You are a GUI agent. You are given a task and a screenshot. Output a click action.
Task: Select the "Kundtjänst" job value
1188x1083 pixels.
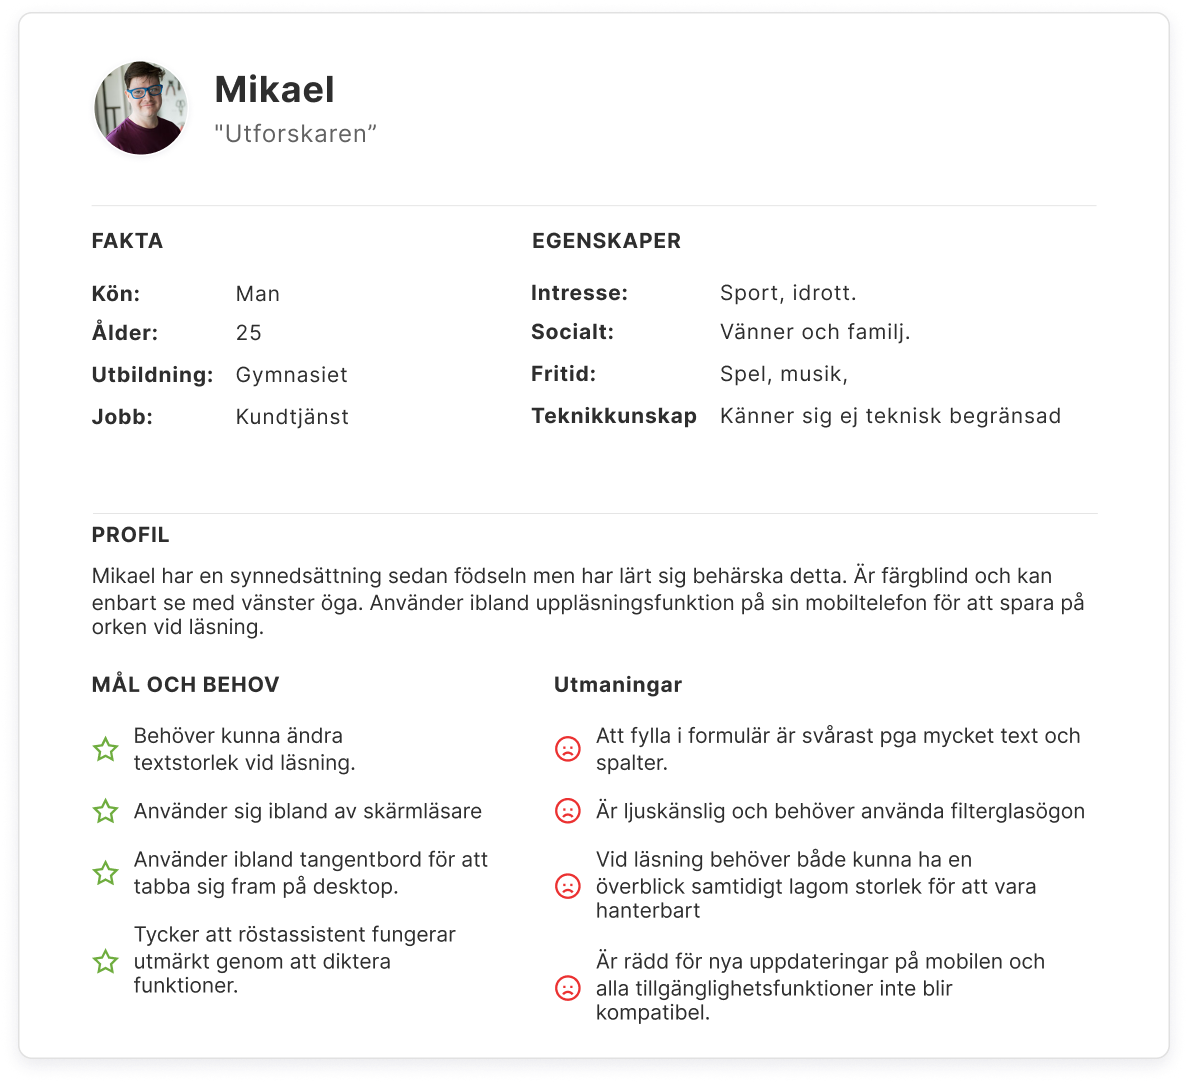(x=292, y=417)
